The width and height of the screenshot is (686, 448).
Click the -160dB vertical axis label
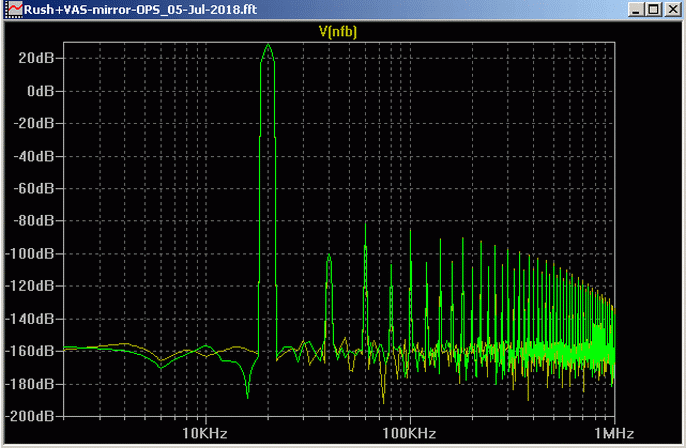(x=30, y=351)
